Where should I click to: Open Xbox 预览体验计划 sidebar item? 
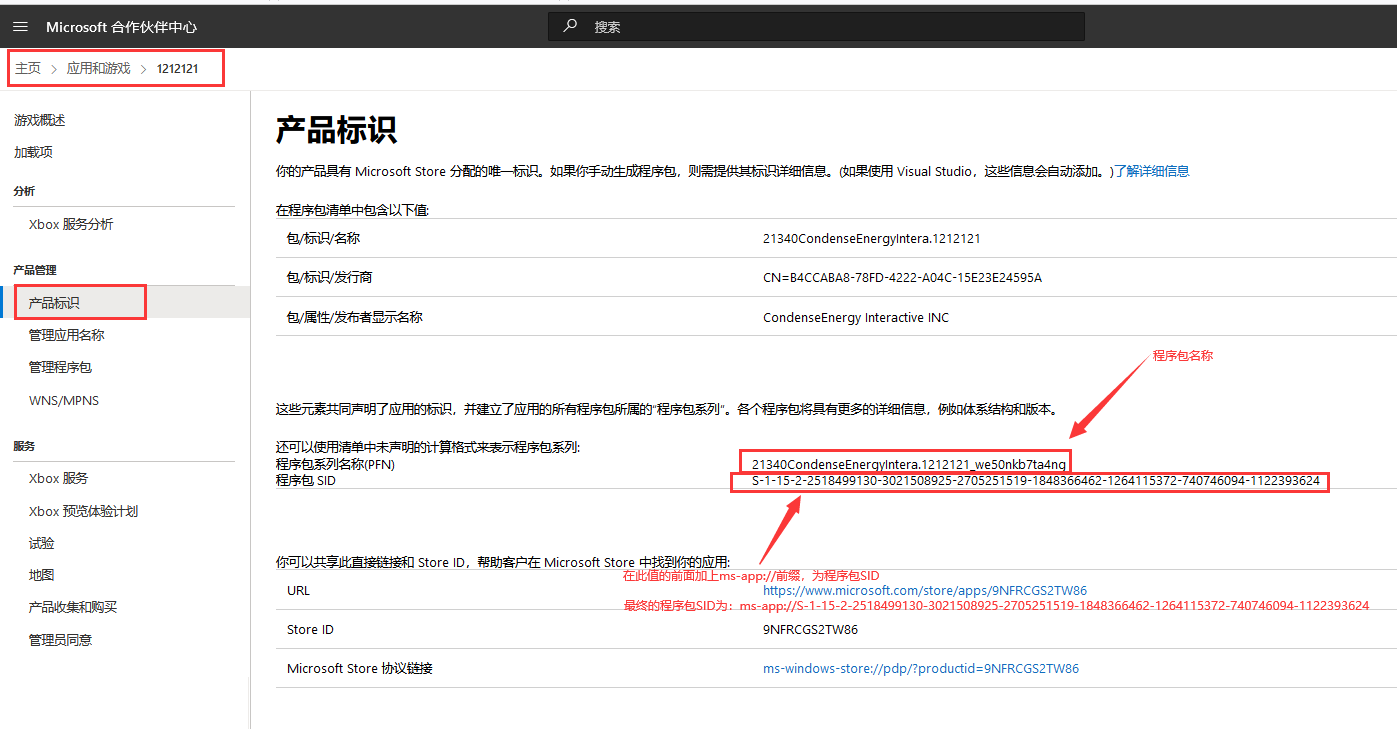click(x=83, y=511)
